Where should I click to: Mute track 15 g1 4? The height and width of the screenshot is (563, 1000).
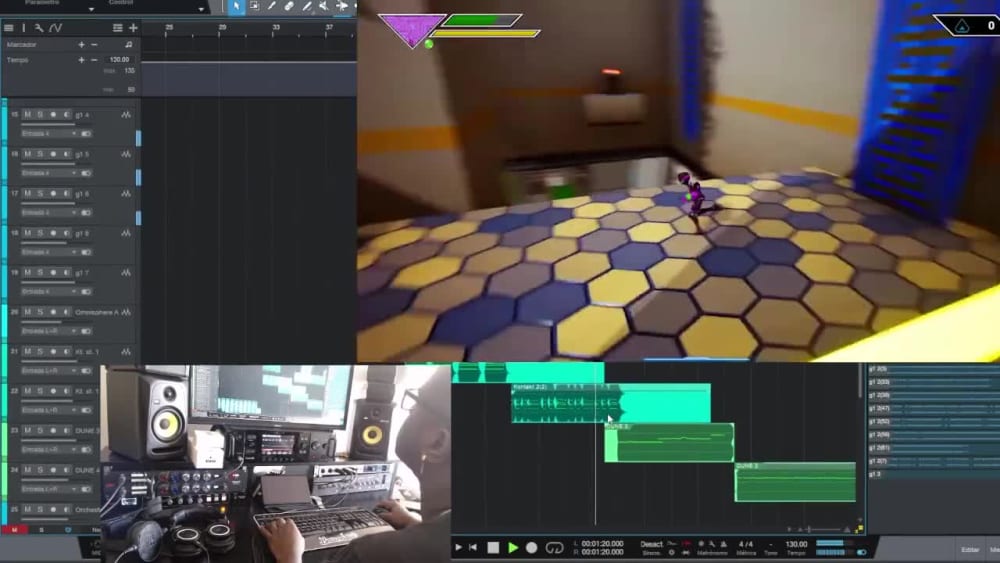coord(27,115)
